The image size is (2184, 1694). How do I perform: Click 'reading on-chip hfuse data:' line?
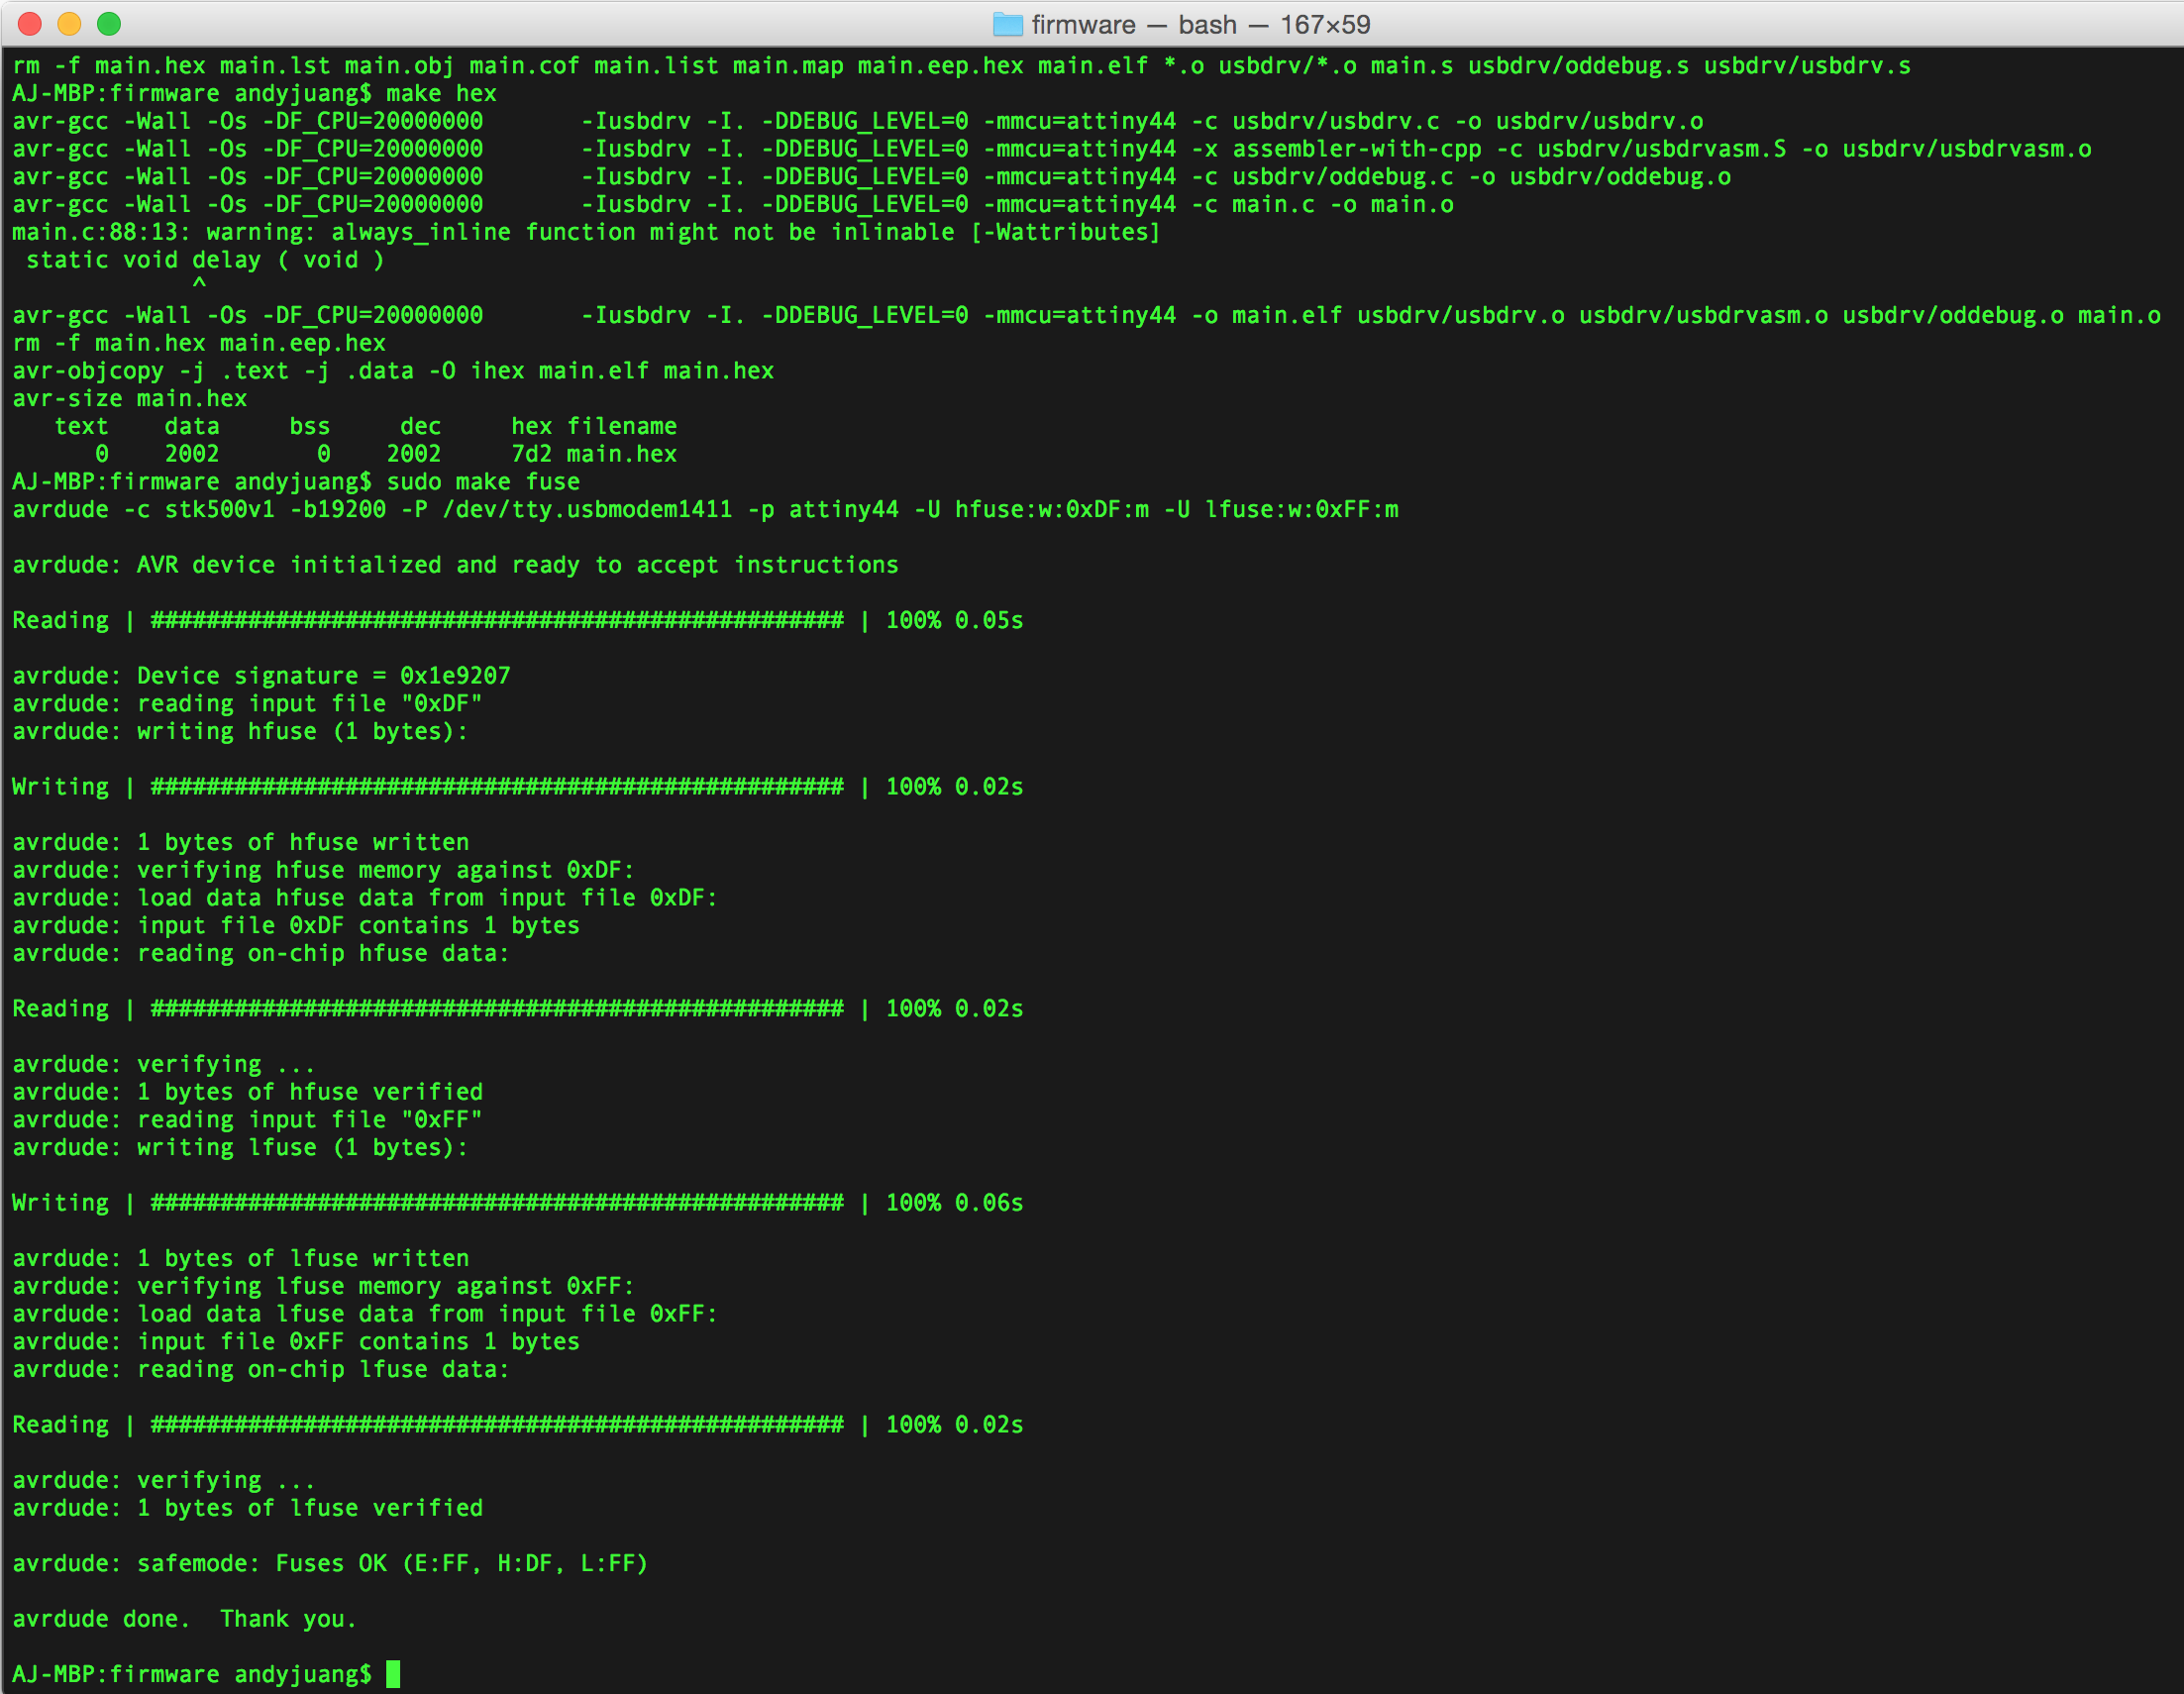click(x=261, y=953)
